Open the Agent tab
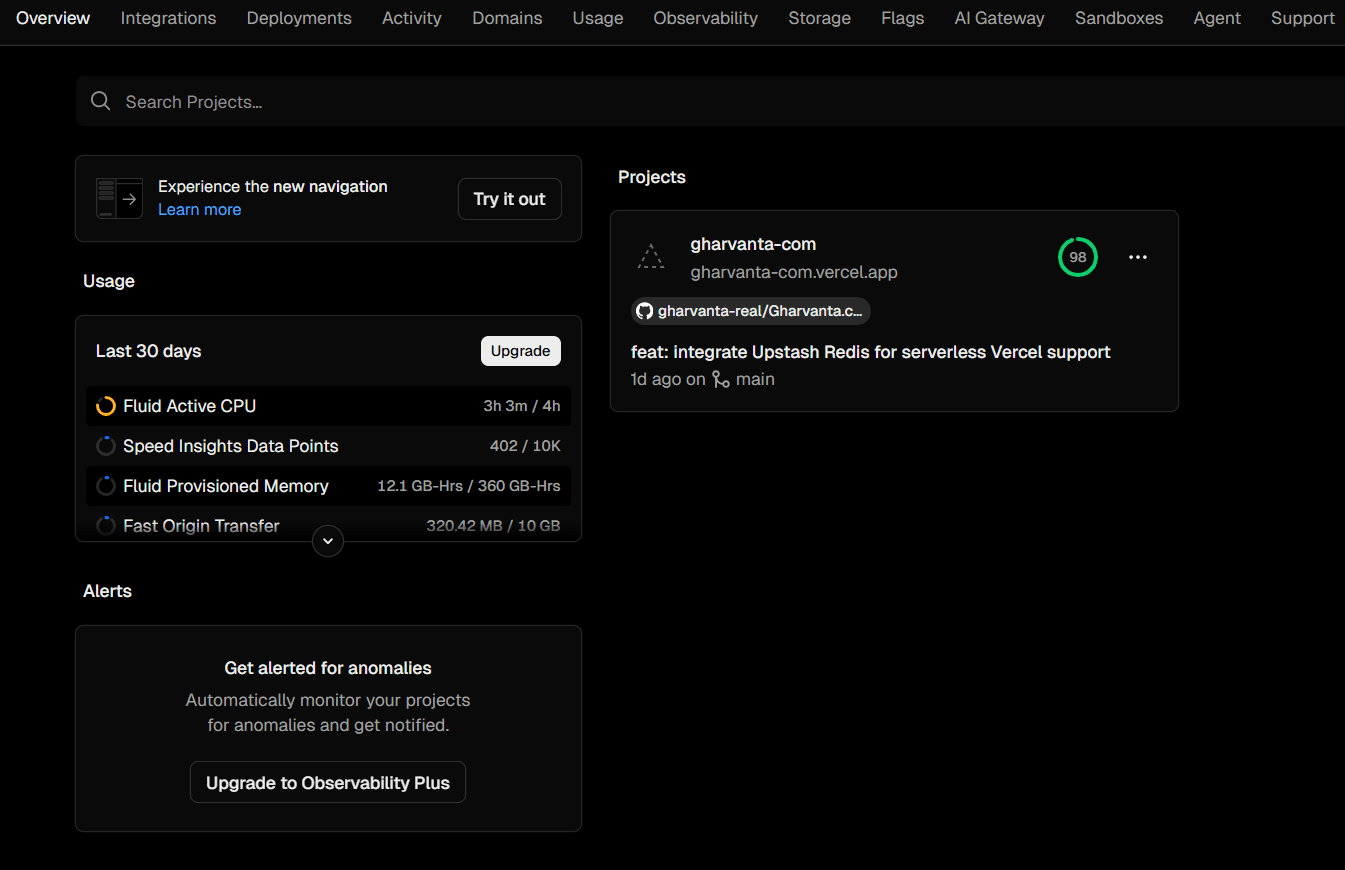 [x=1217, y=18]
